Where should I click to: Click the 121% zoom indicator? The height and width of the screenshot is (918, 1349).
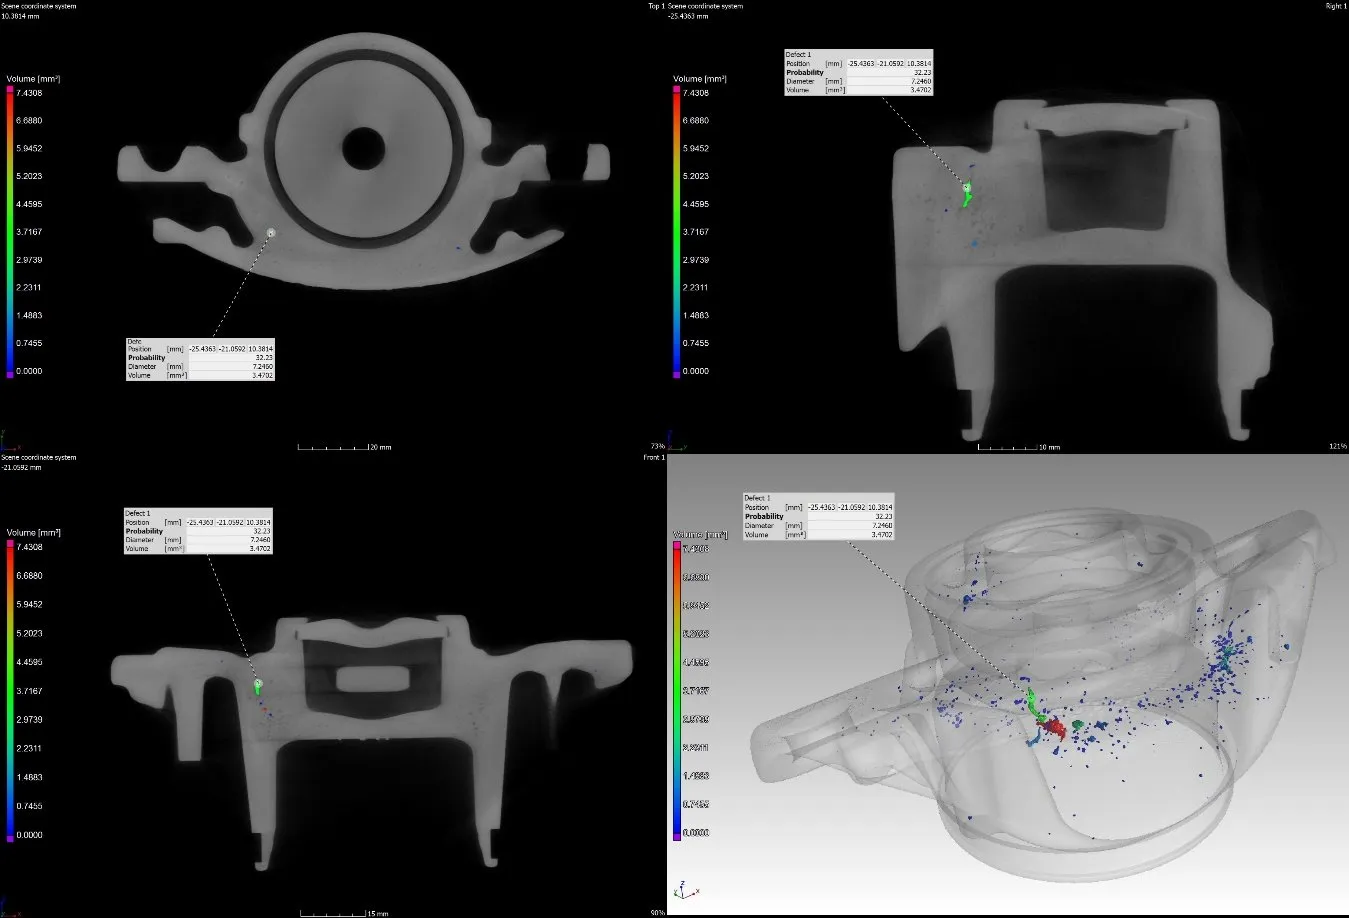pyautogui.click(x=1338, y=446)
